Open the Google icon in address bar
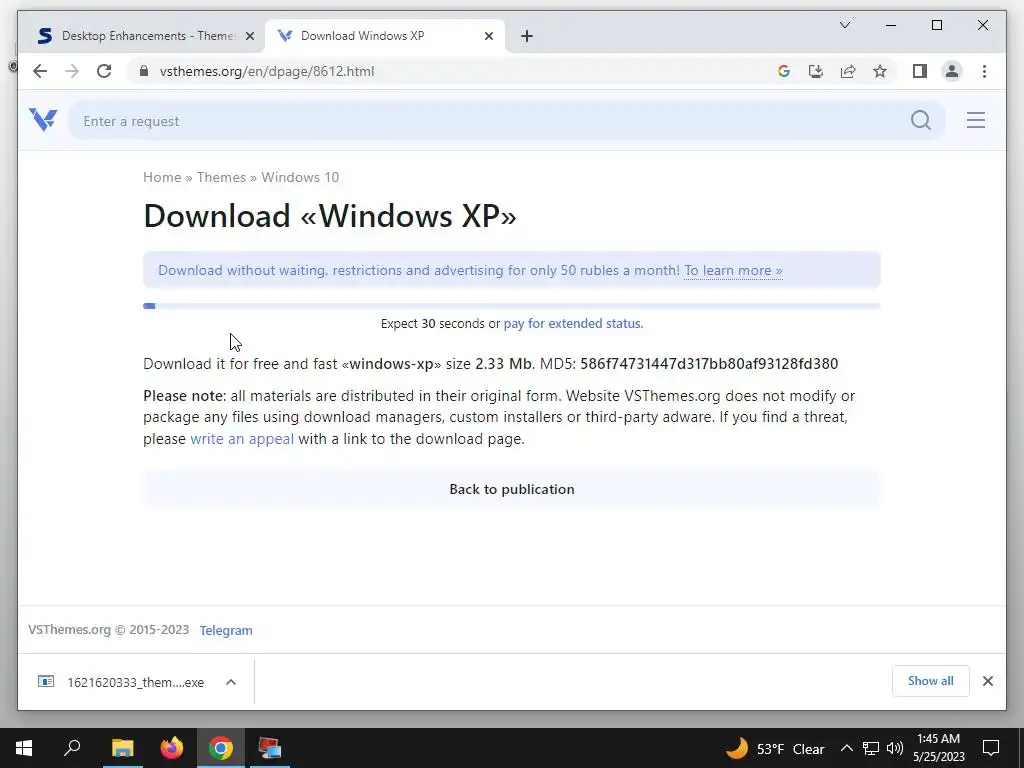The width and height of the screenshot is (1024, 768). click(784, 71)
